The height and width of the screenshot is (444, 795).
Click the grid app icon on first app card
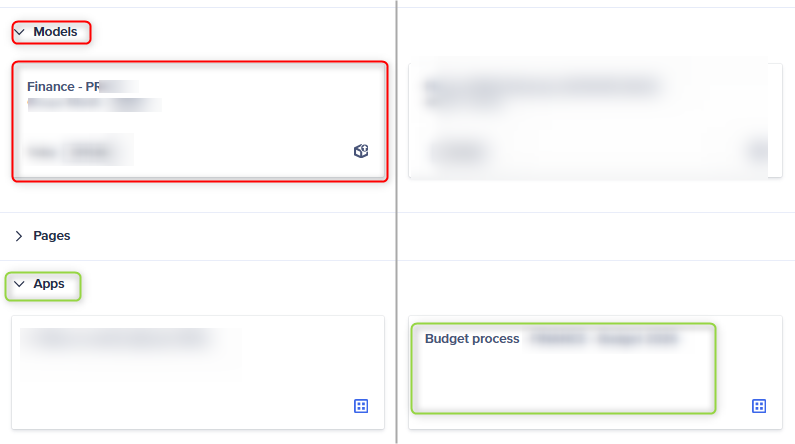tap(361, 406)
